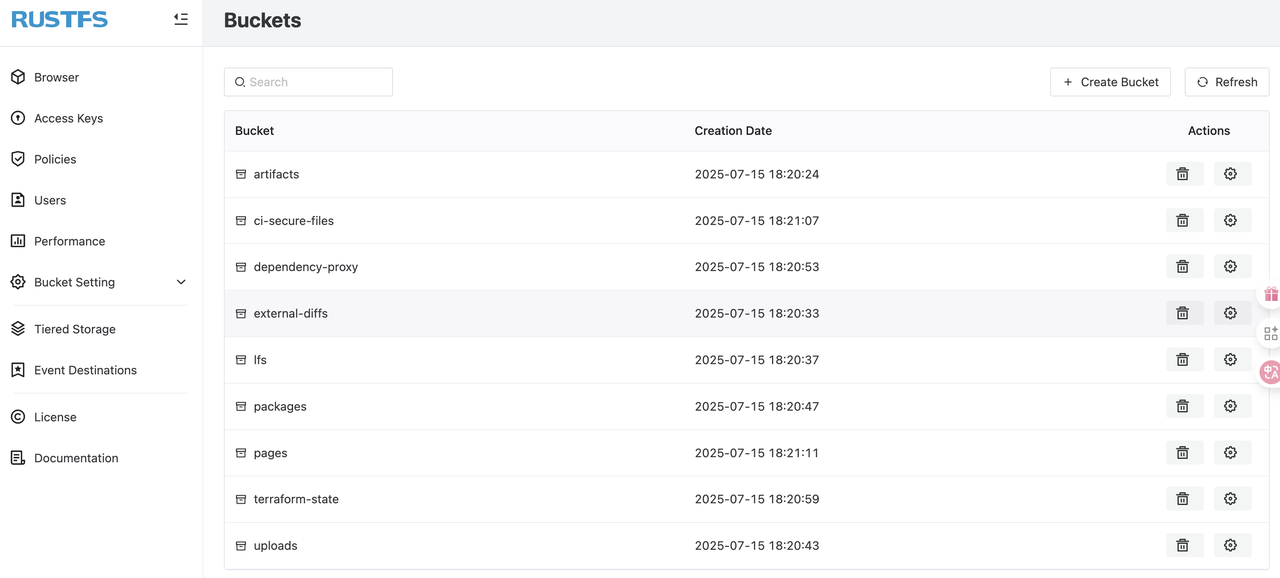Viewport: 1280px width, 578px height.
Task: Open the Policies page
Action: click(55, 159)
